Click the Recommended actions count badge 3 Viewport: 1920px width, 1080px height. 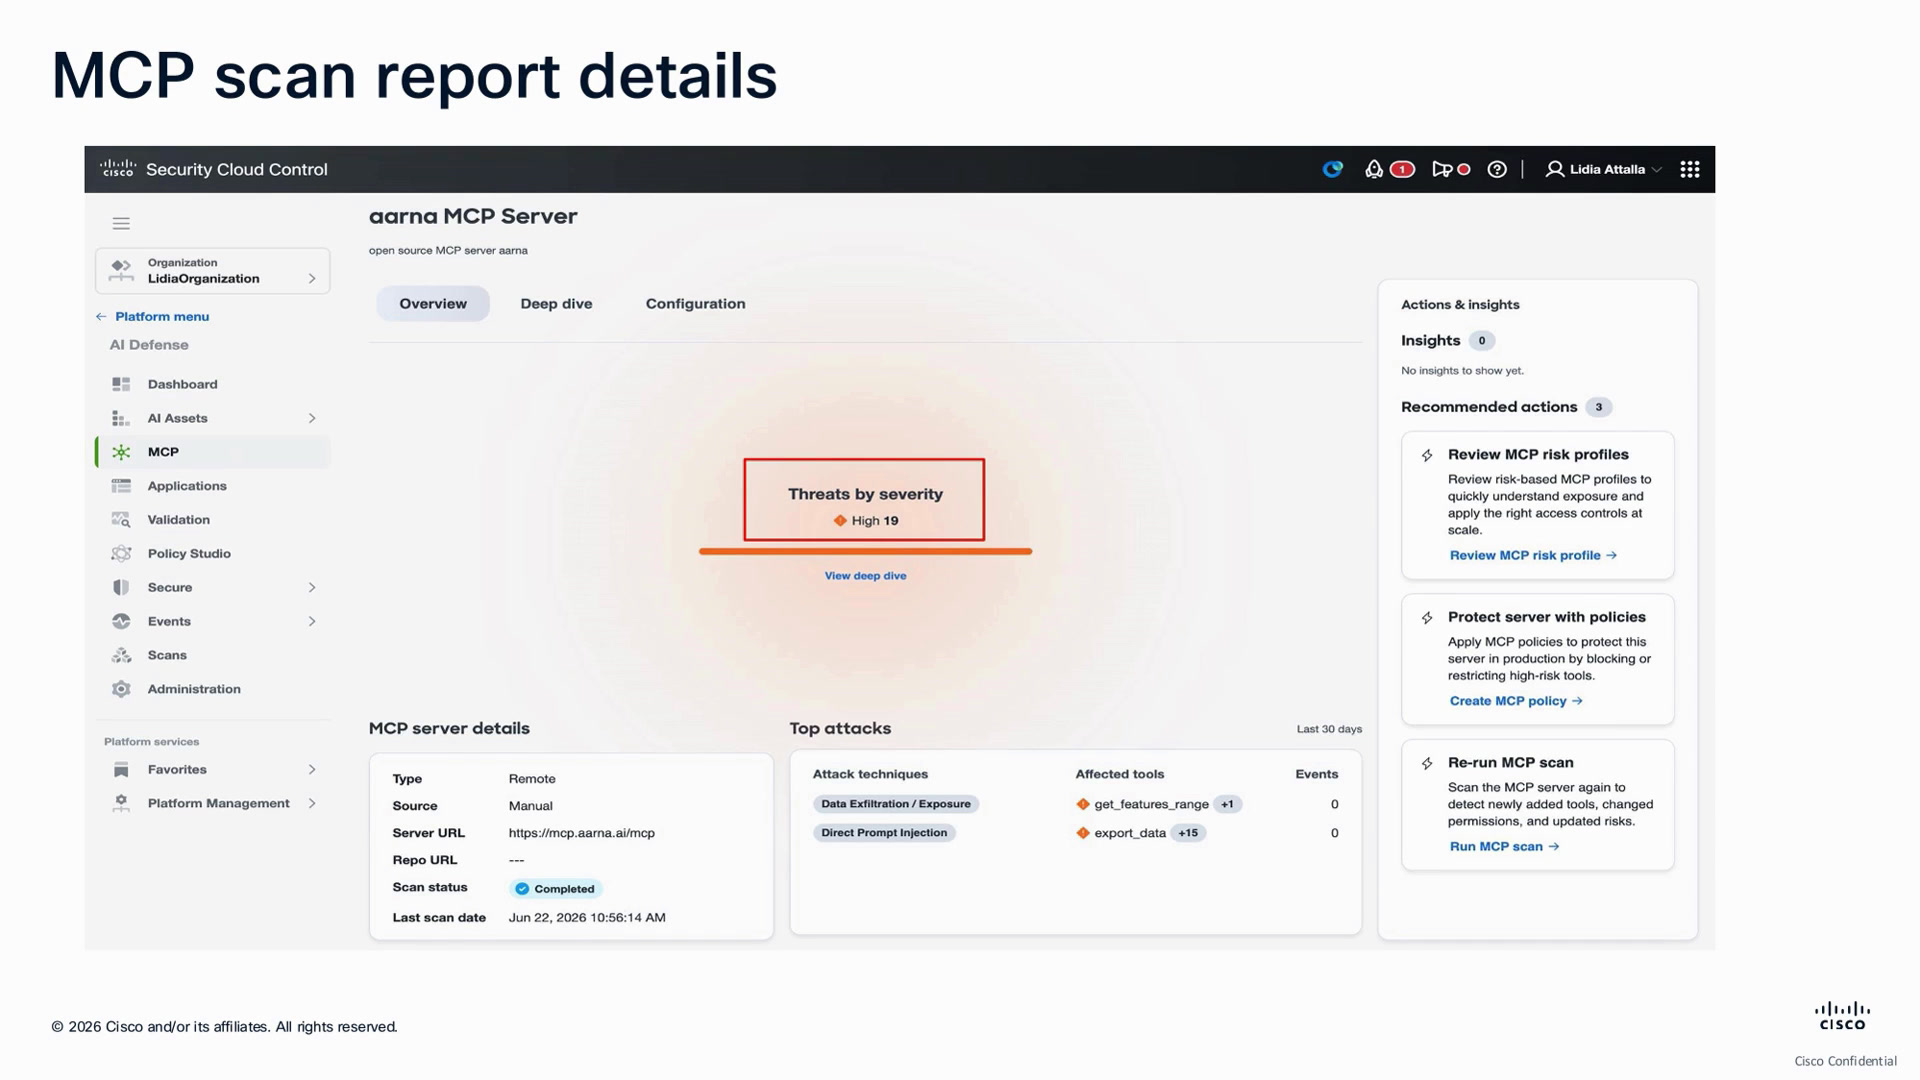1598,407
